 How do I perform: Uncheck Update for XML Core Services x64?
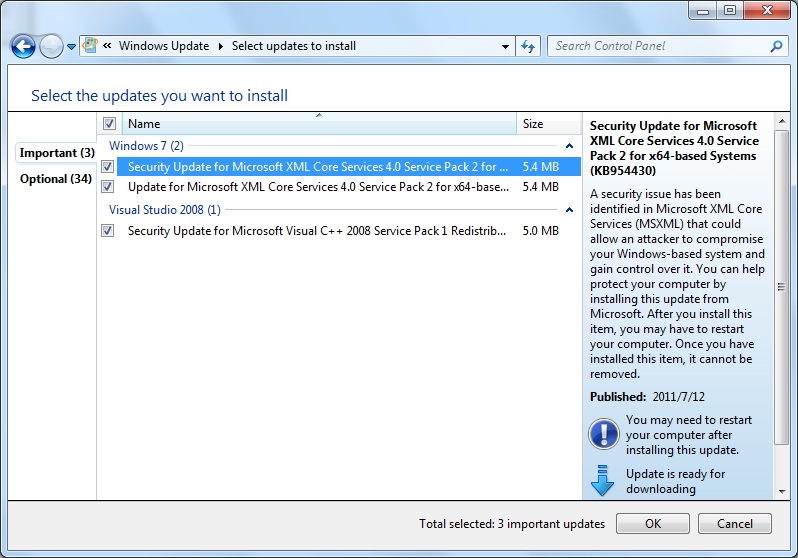coord(107,187)
